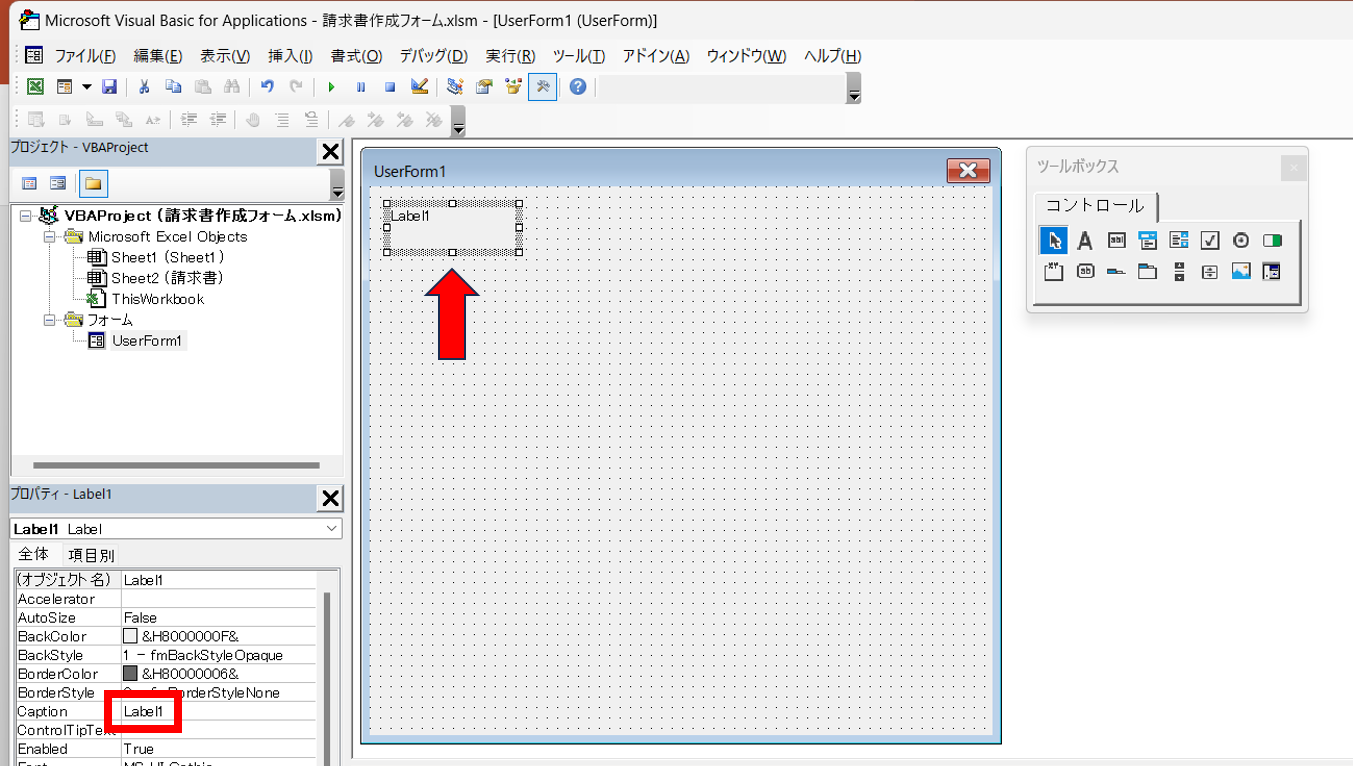Select the Label control in the toolbox
The width and height of the screenshot is (1353, 766).
tap(1084, 241)
